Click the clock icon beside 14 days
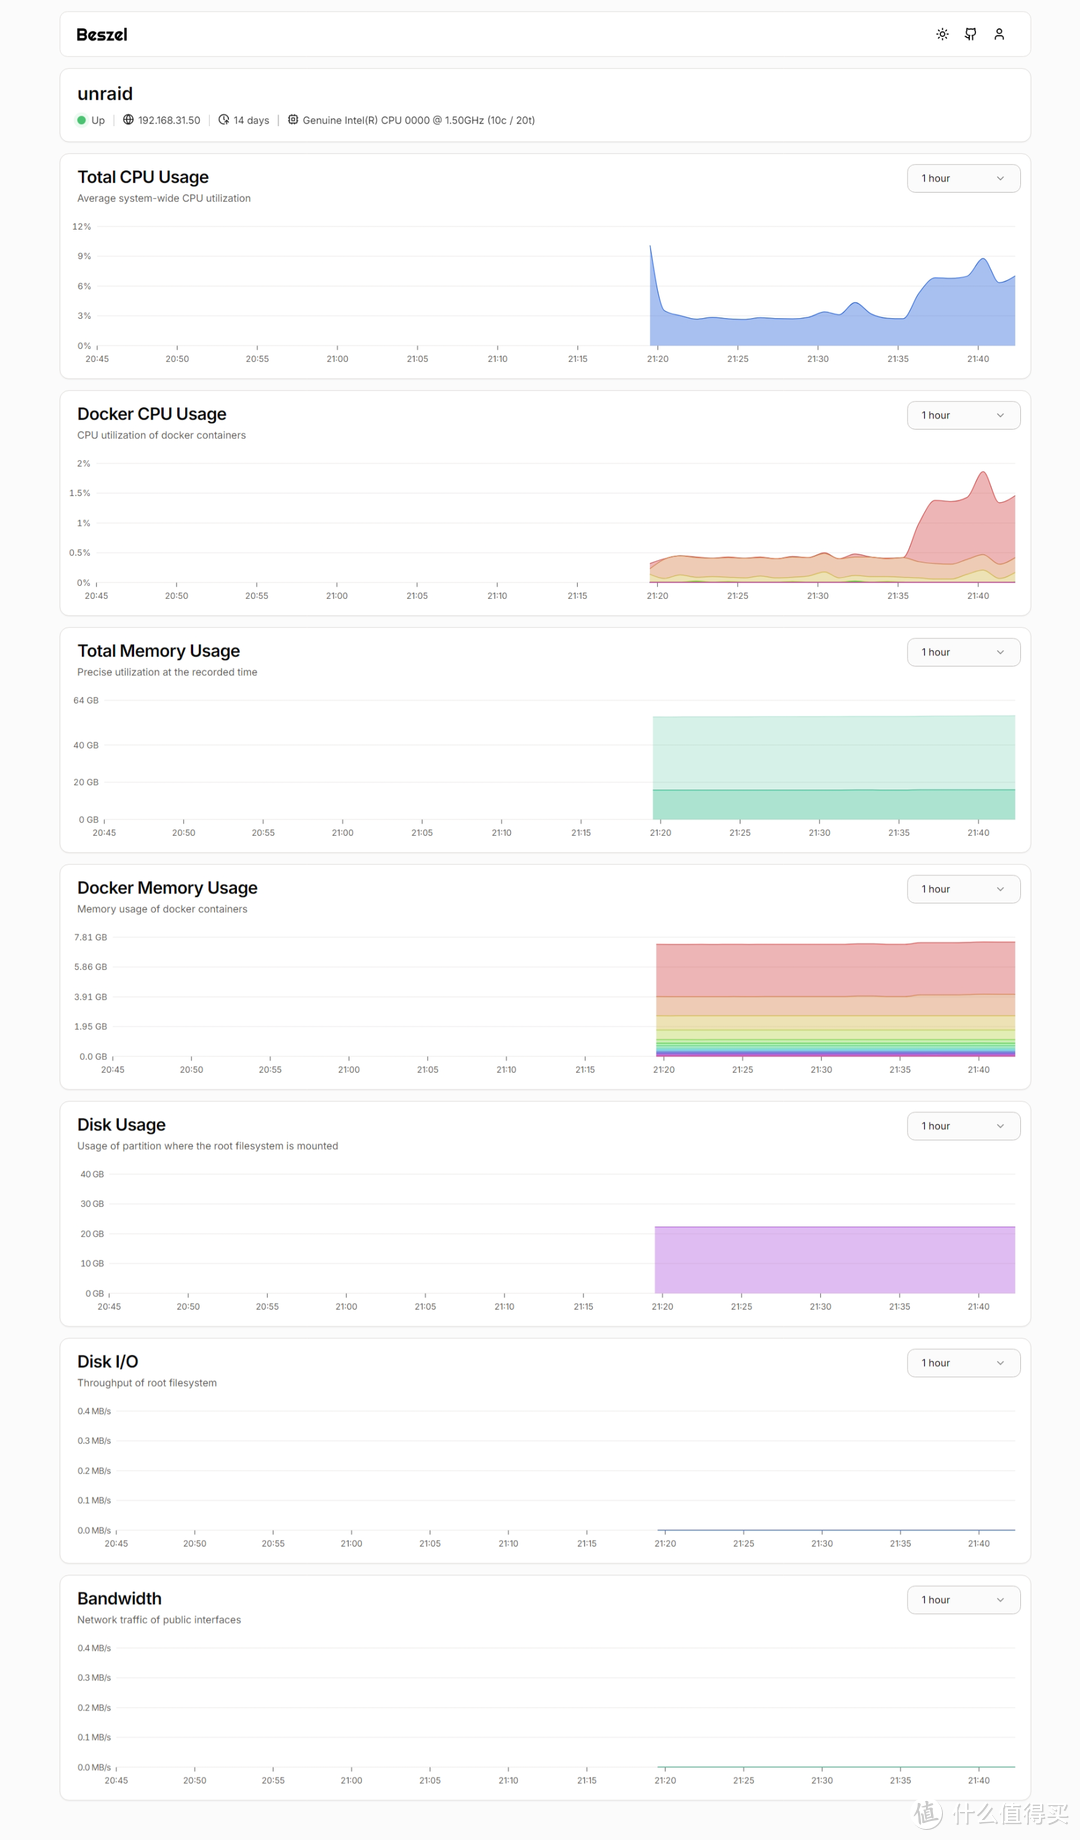This screenshot has height=1840, width=1080. click(x=224, y=120)
